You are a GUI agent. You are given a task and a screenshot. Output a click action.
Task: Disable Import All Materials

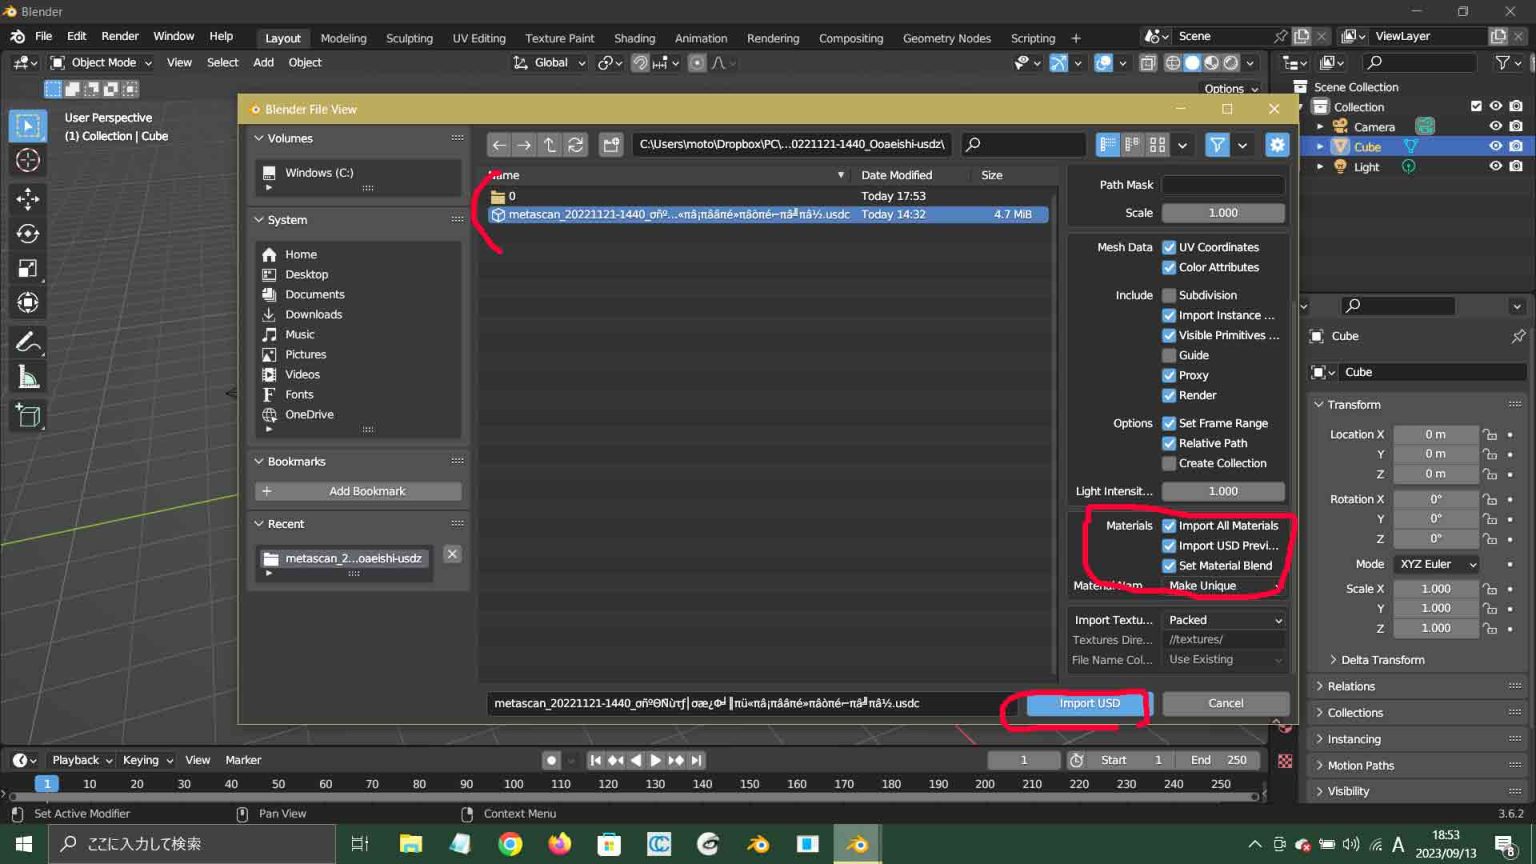1169,525
